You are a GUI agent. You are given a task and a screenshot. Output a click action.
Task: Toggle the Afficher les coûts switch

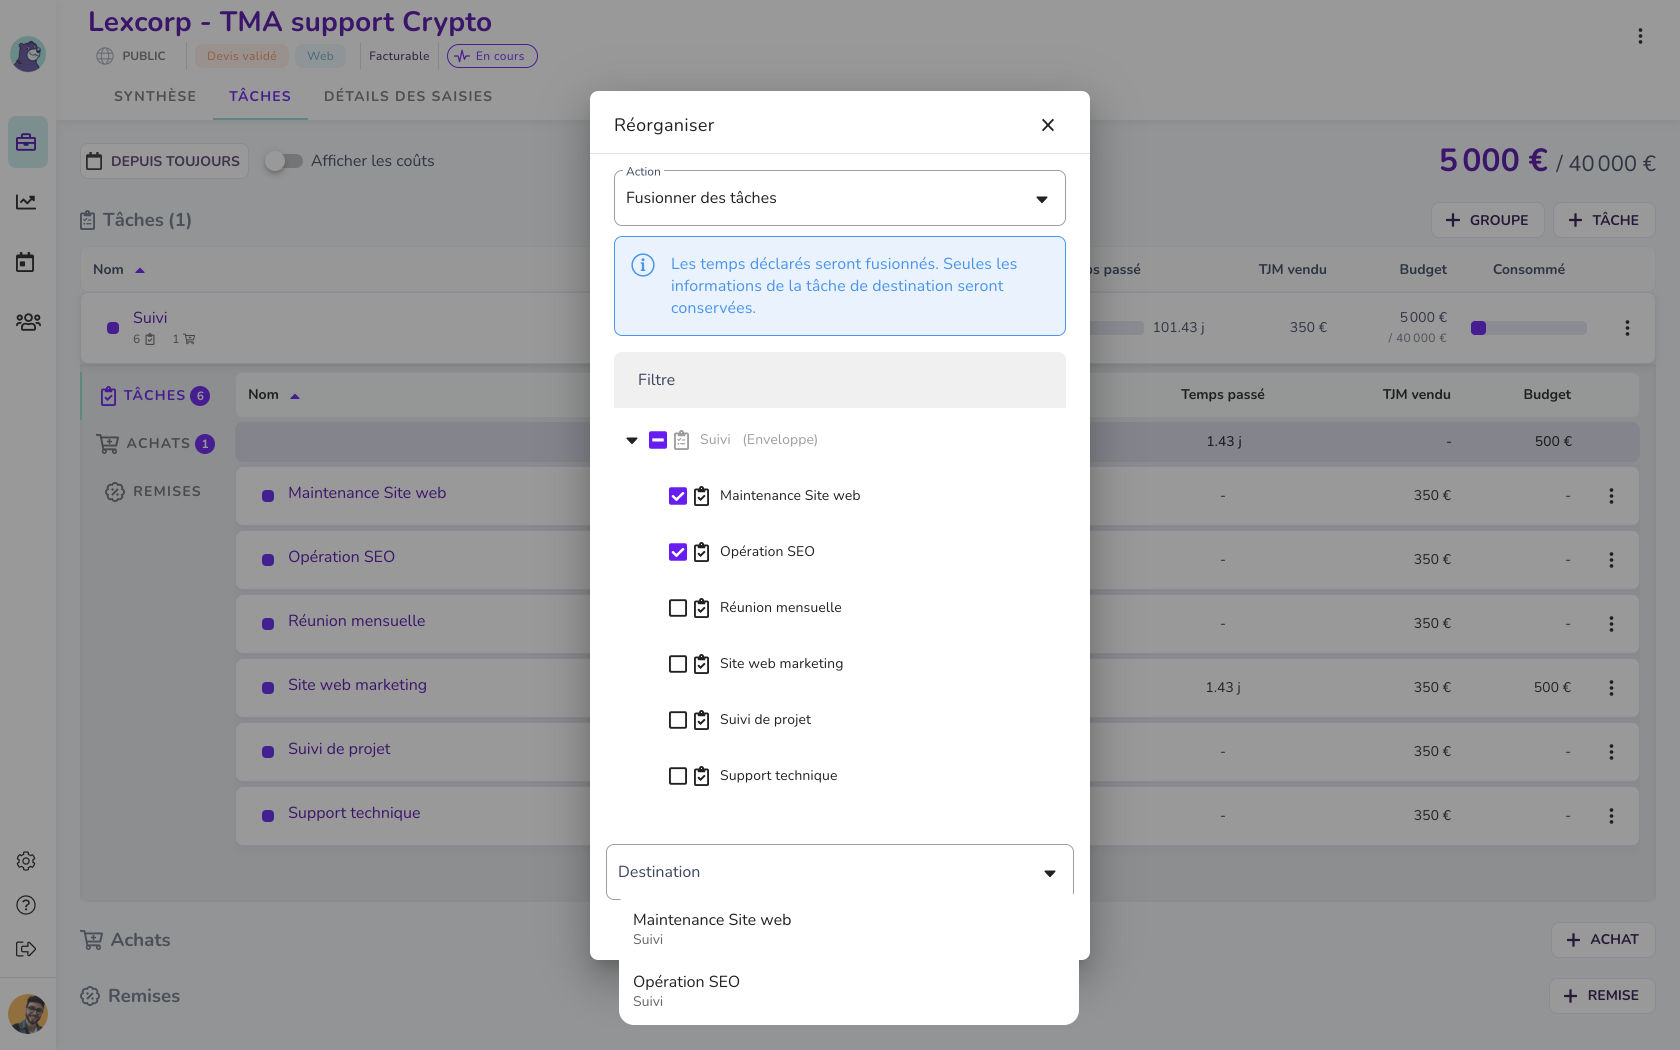283,161
